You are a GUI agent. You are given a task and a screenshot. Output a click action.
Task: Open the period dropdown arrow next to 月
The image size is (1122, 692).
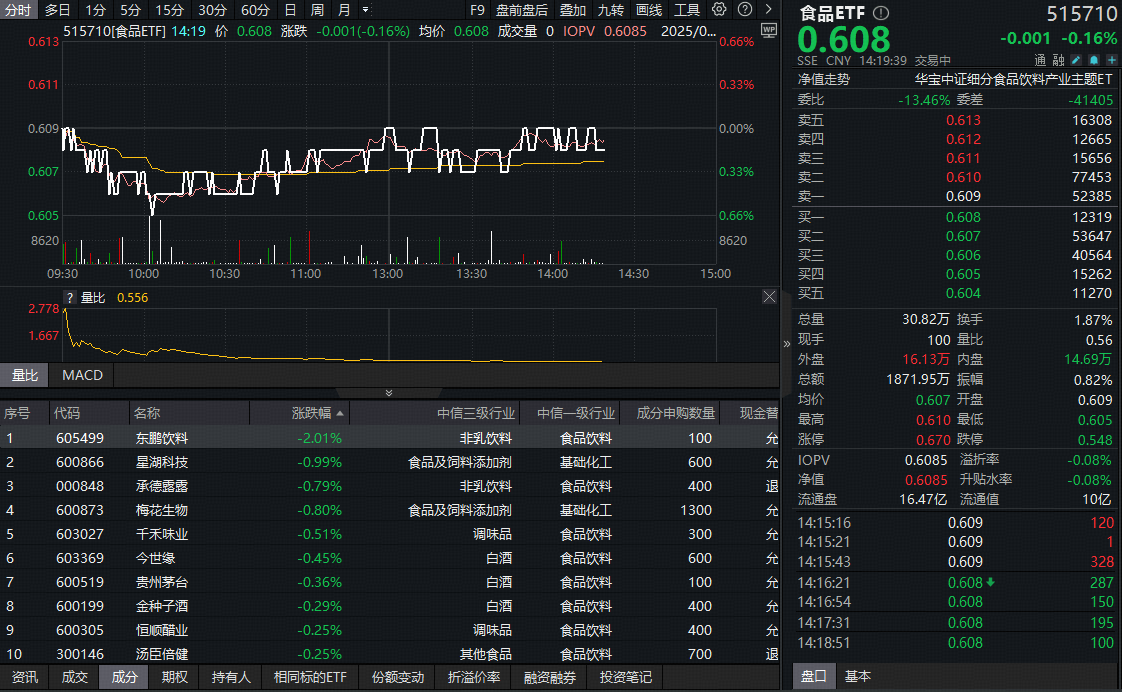[x=363, y=9]
